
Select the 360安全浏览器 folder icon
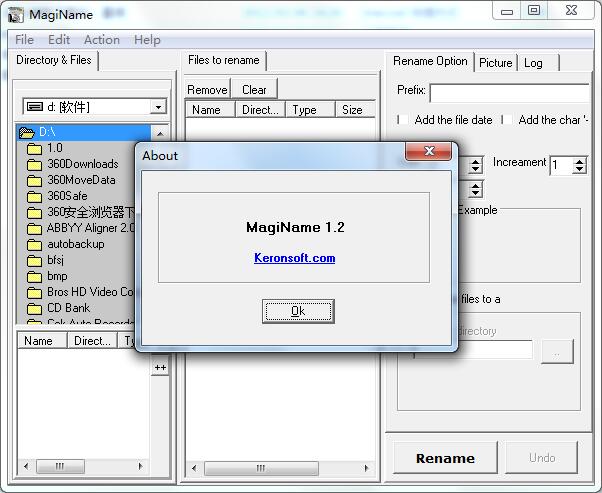[x=34, y=213]
